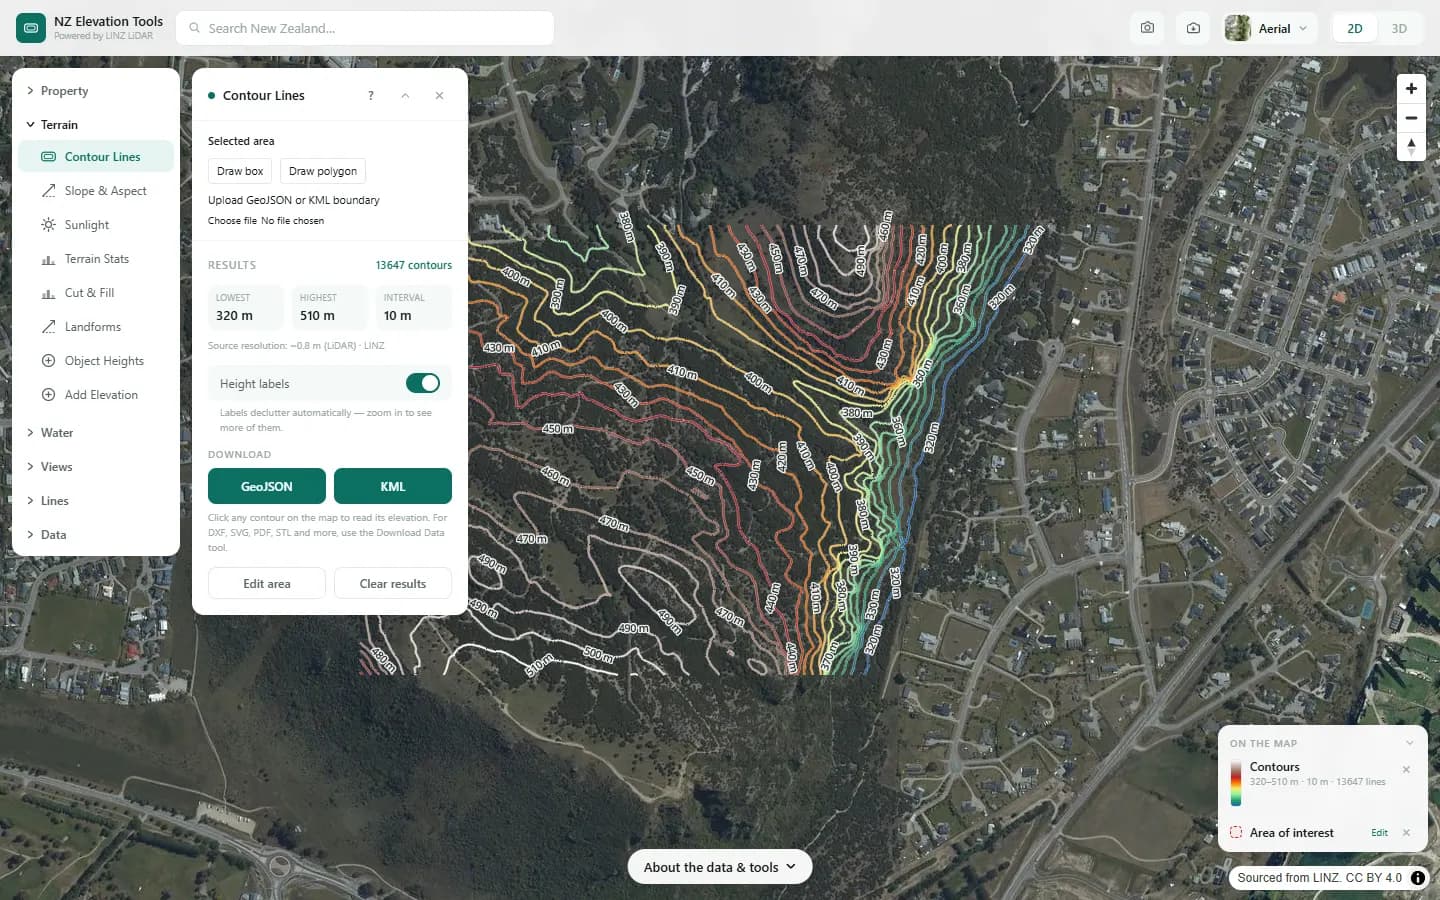This screenshot has height=900, width=1440.
Task: Download contours as GeoJSON
Action: tap(267, 486)
